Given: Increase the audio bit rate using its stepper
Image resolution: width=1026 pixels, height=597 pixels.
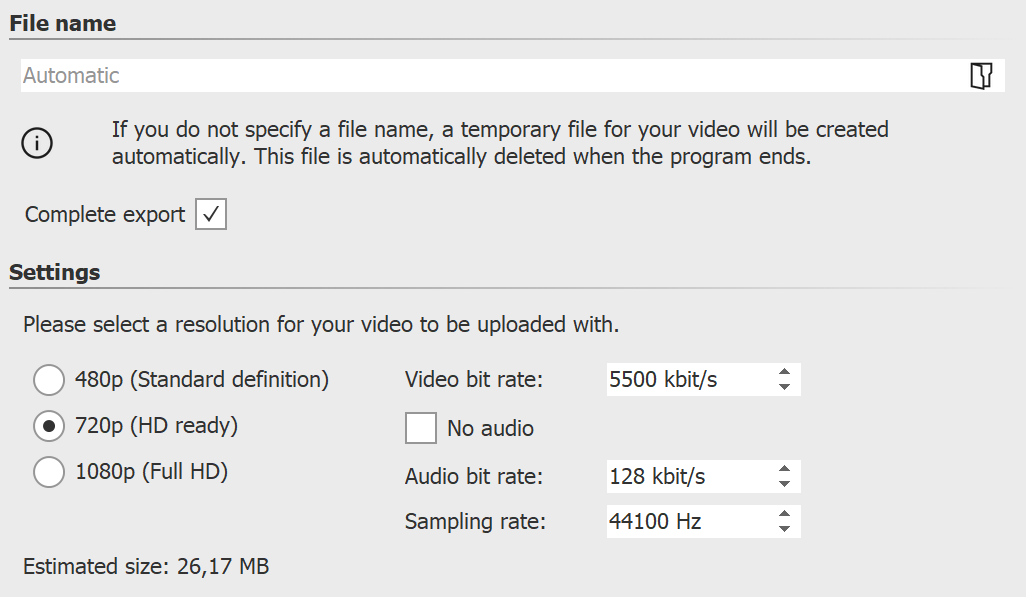Looking at the screenshot, I should tap(785, 470).
